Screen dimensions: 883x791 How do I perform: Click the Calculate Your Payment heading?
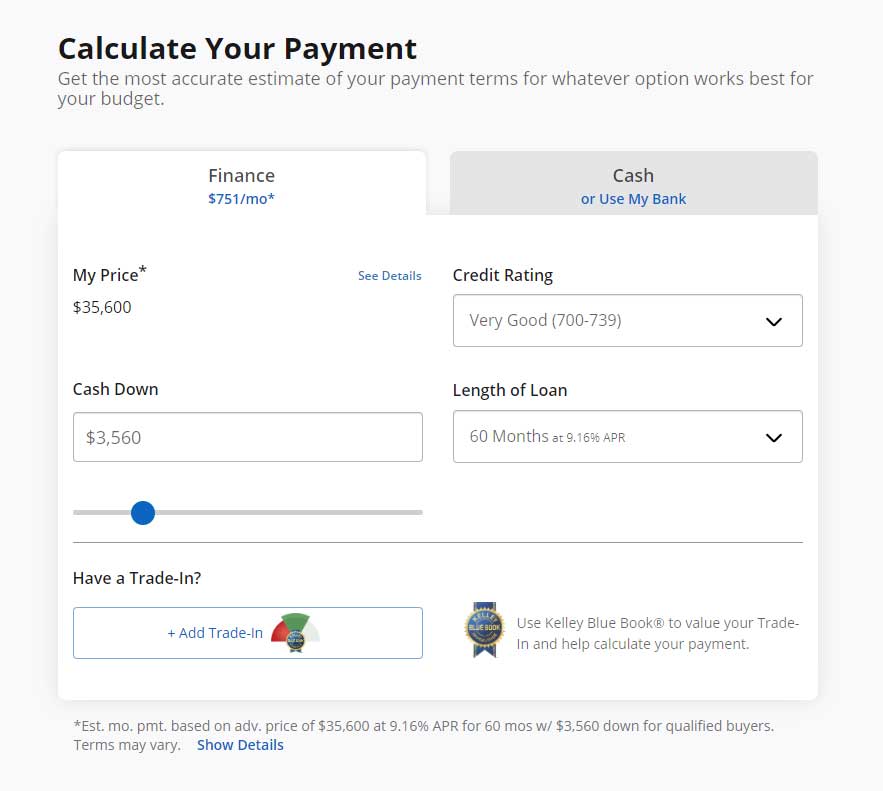(x=237, y=48)
